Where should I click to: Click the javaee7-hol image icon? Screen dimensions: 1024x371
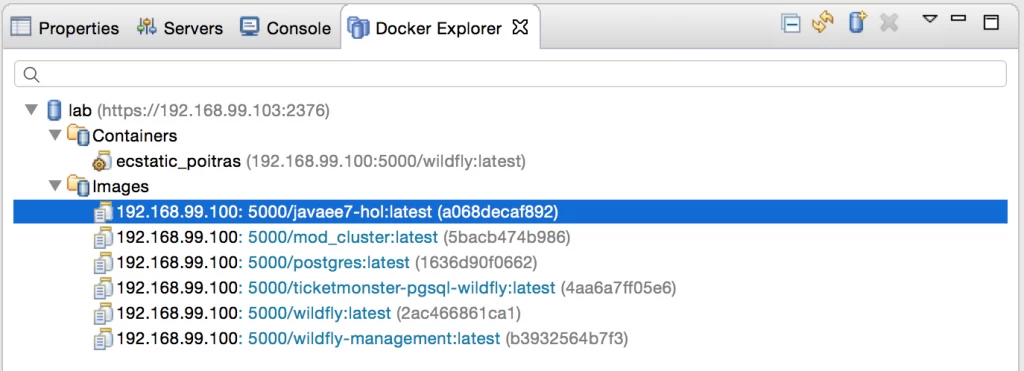[x=103, y=212]
